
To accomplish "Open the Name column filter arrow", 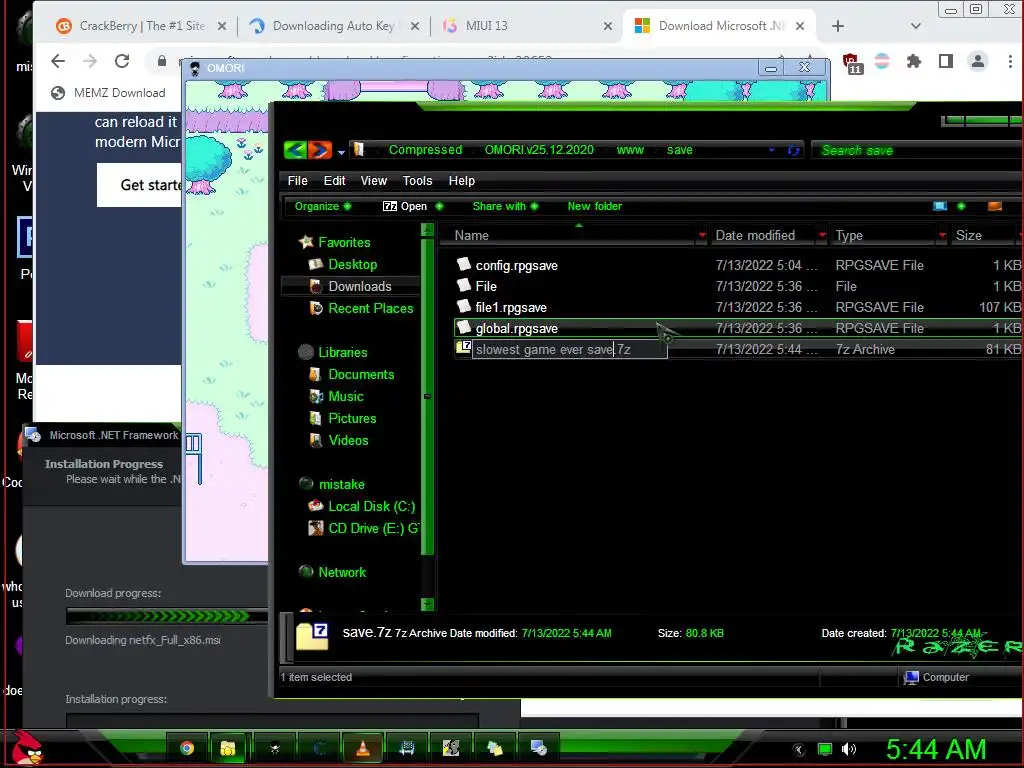I will [x=702, y=235].
